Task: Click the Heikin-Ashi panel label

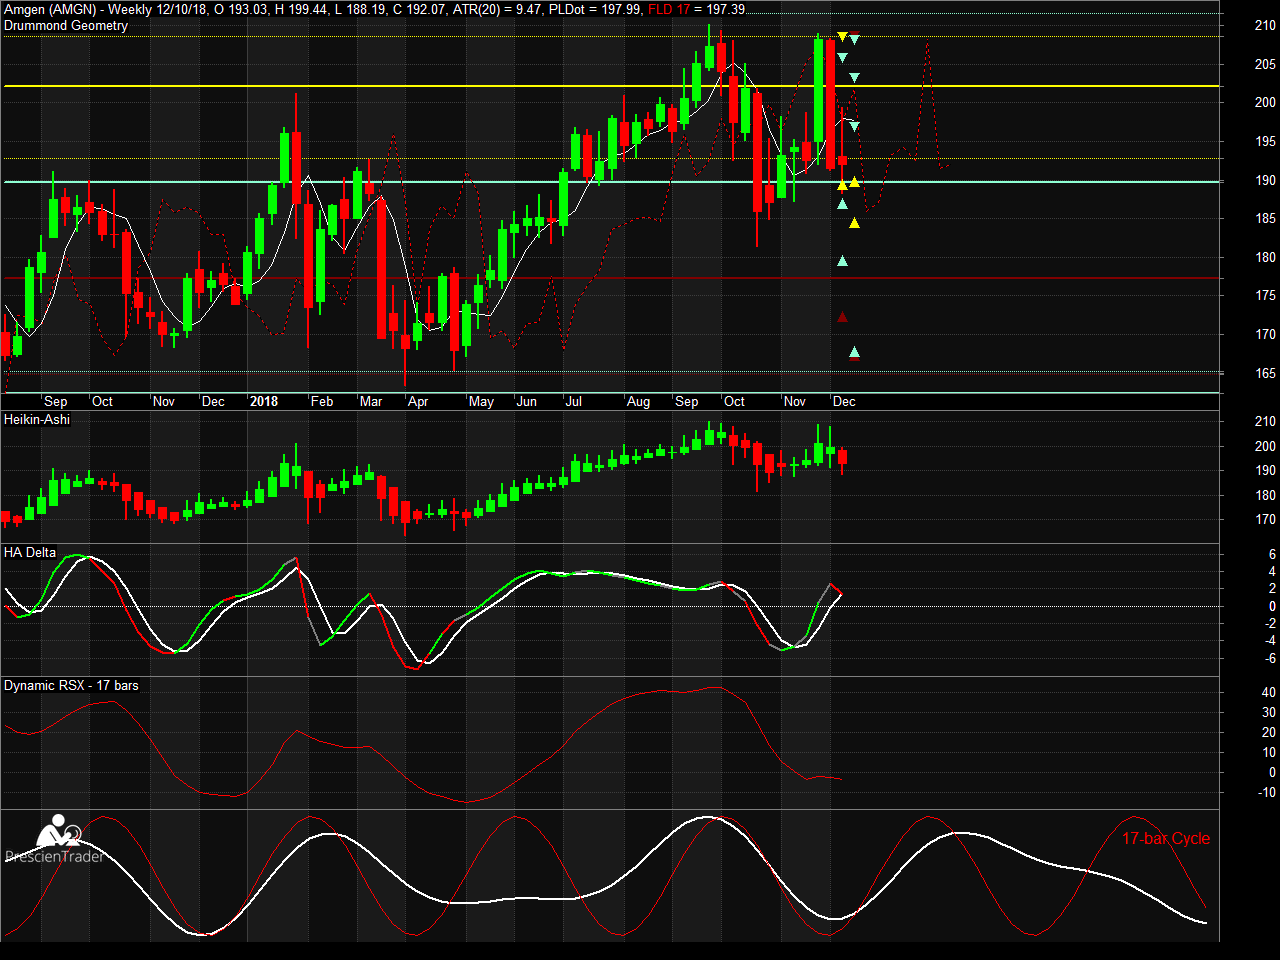Action: pyautogui.click(x=37, y=419)
